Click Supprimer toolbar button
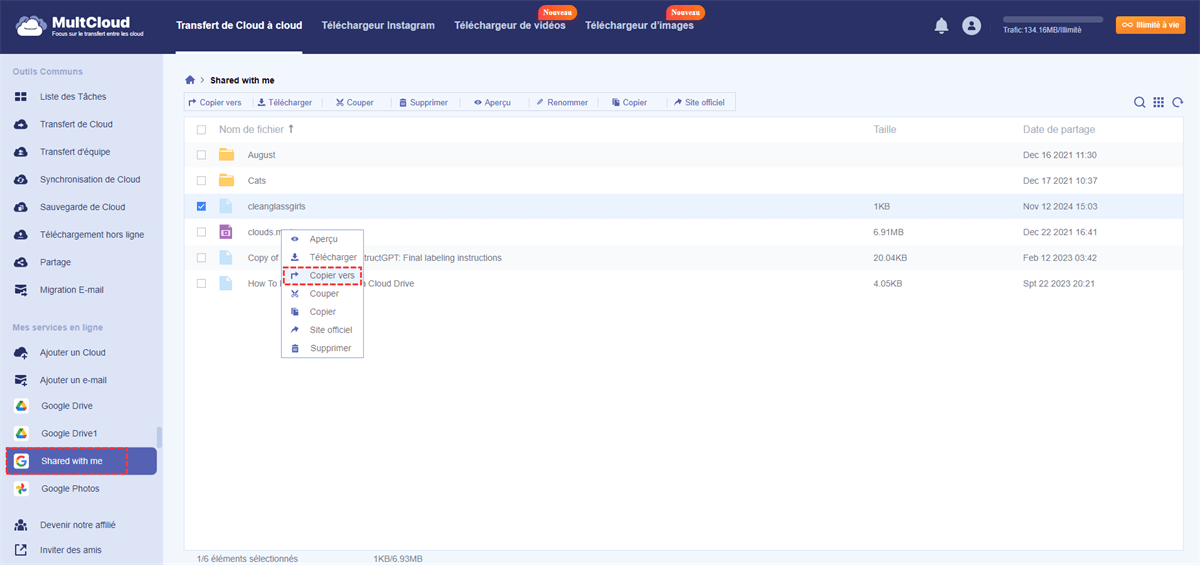This screenshot has width=1200, height=565. (x=423, y=102)
